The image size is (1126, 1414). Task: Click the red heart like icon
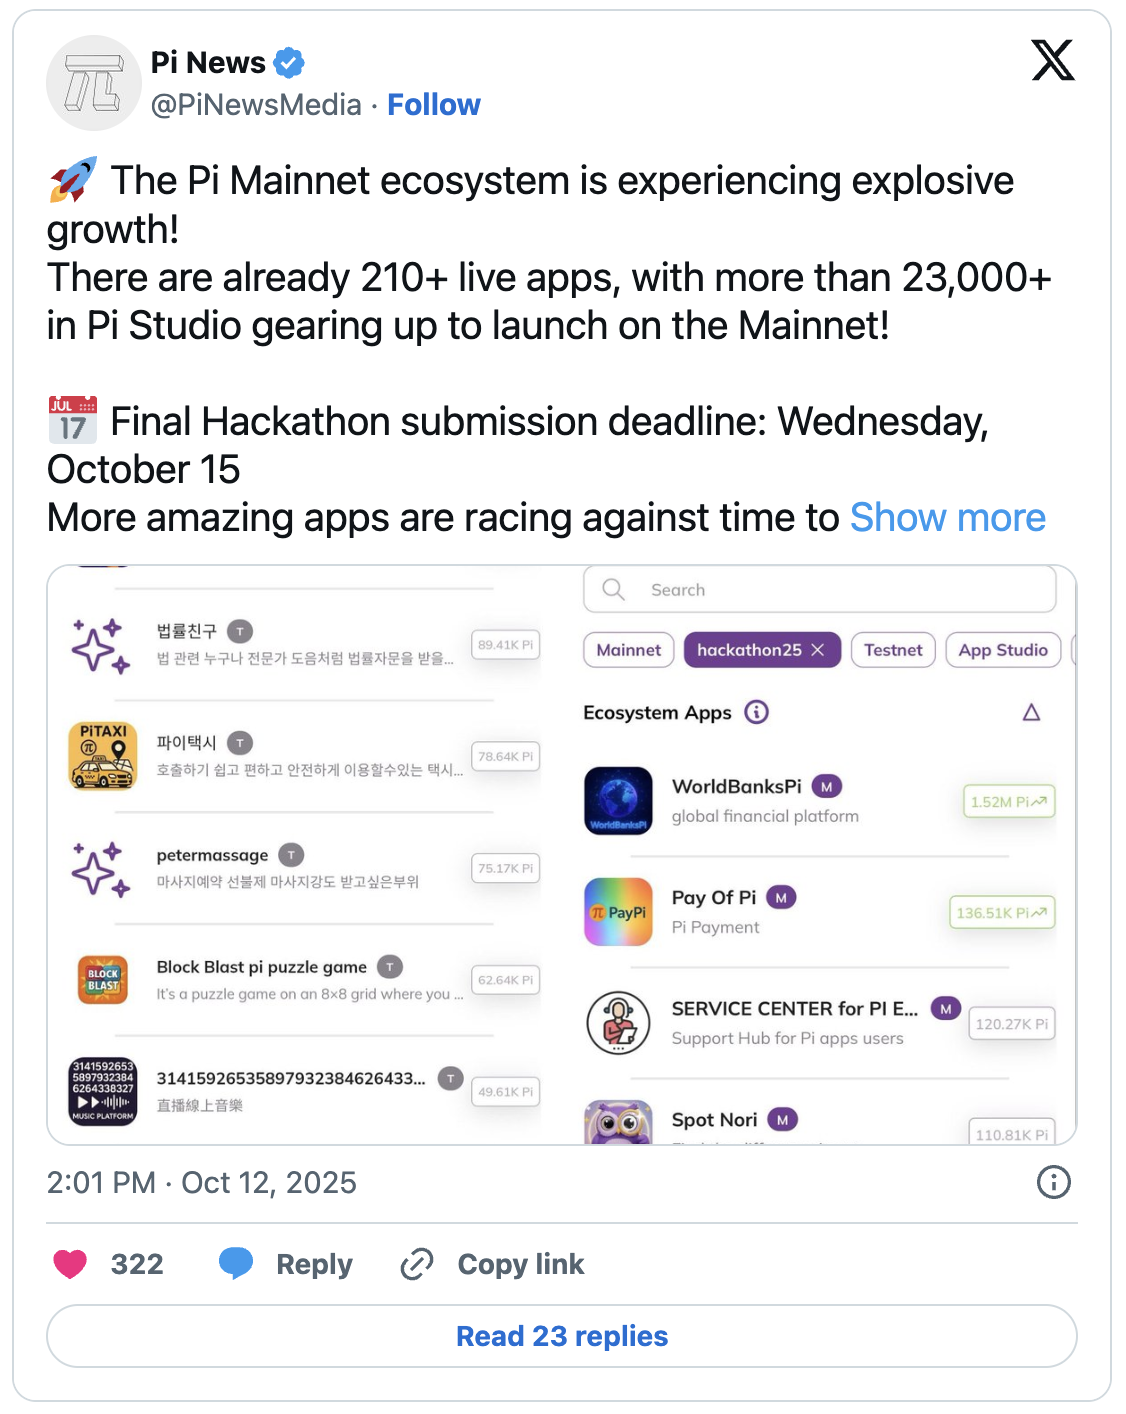pyautogui.click(x=70, y=1264)
